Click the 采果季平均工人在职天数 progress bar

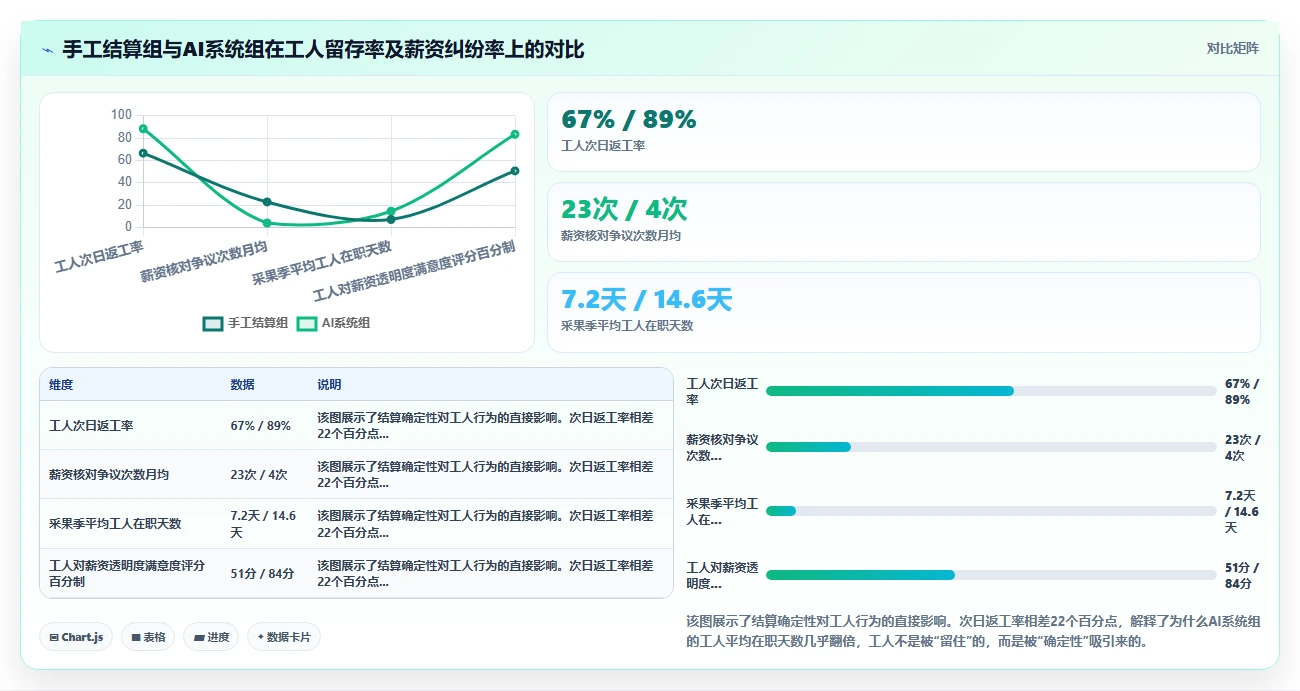click(991, 511)
